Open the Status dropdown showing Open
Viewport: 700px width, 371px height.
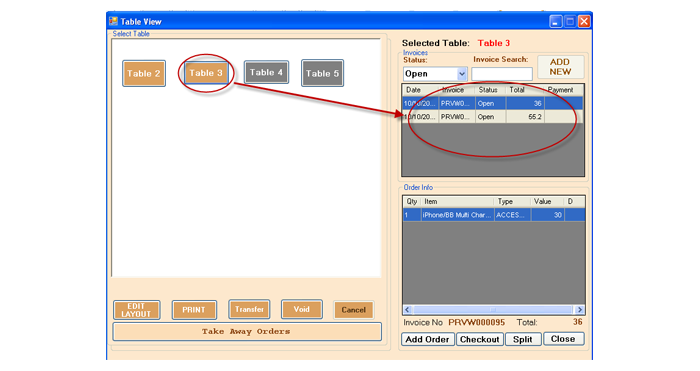click(x=435, y=74)
